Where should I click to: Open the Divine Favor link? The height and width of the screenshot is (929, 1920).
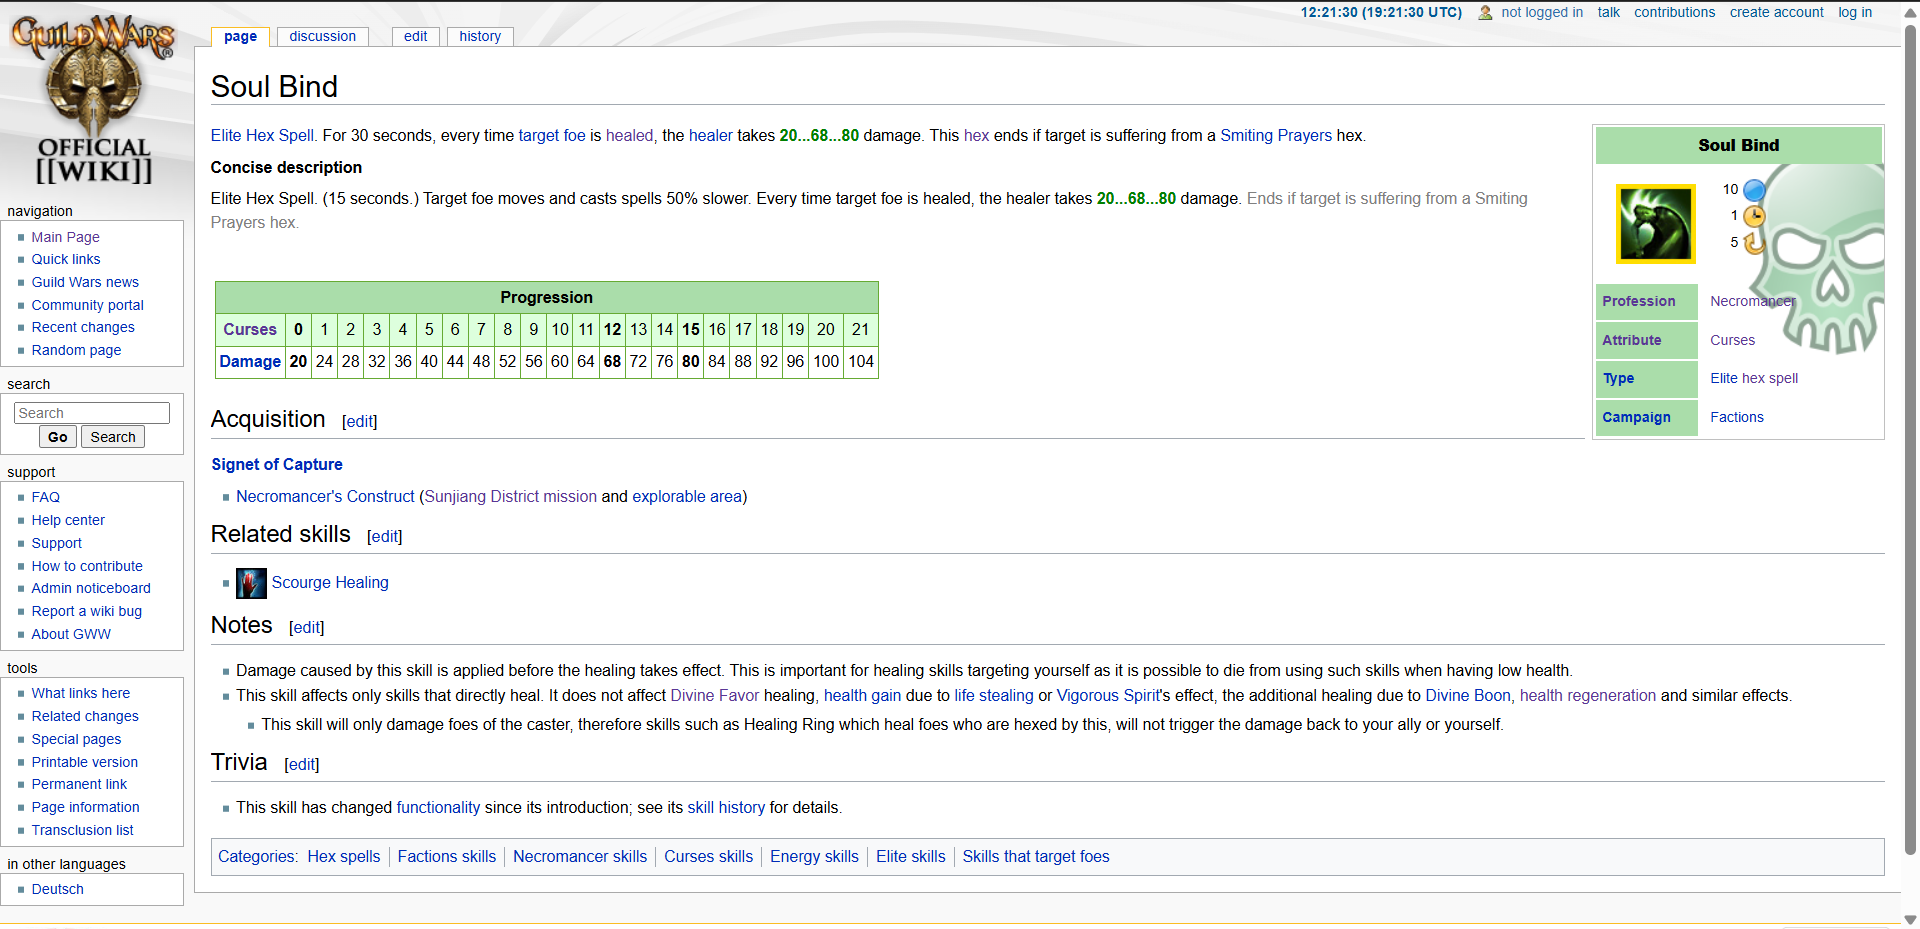(x=715, y=695)
